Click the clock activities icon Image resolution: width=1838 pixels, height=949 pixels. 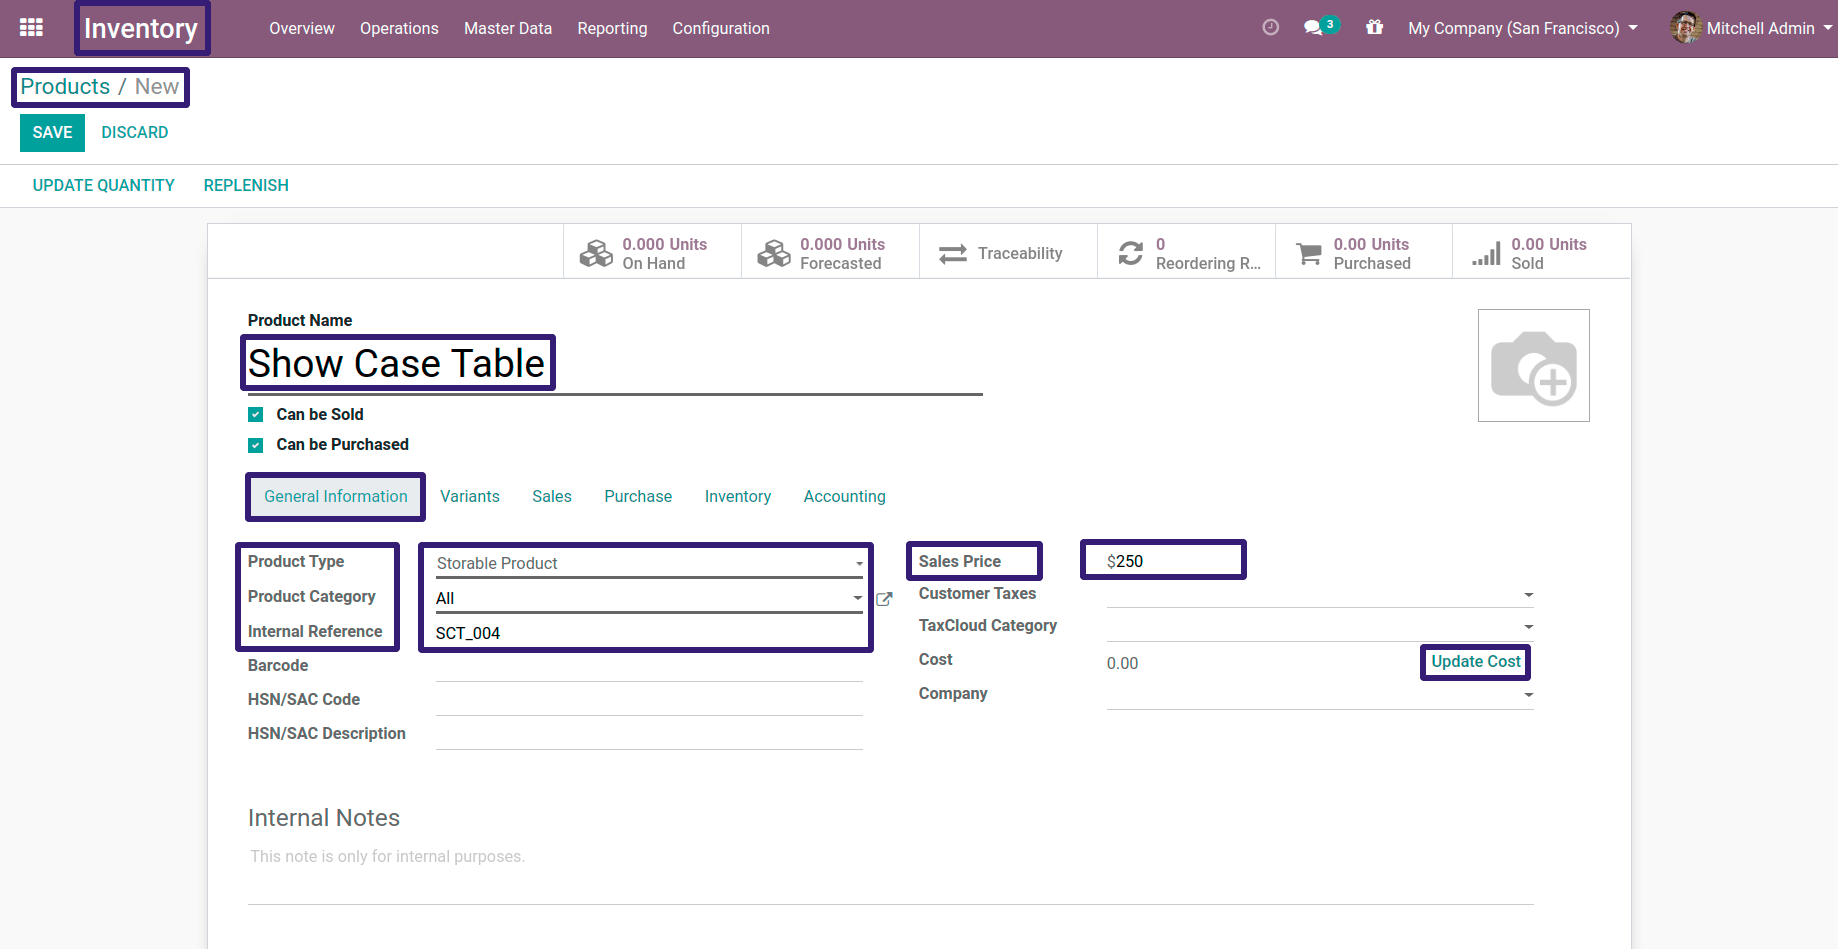coord(1270,28)
